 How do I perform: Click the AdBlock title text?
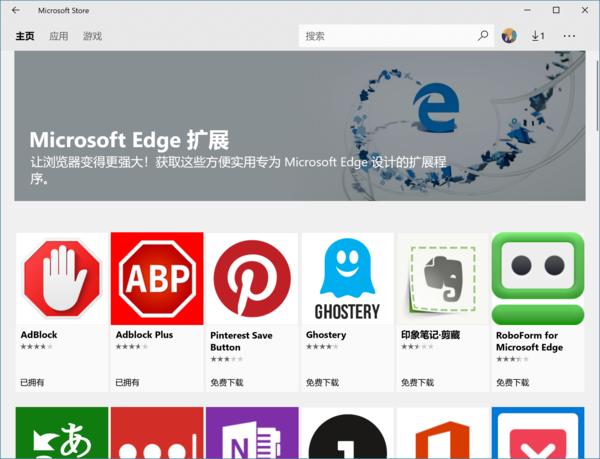39,335
